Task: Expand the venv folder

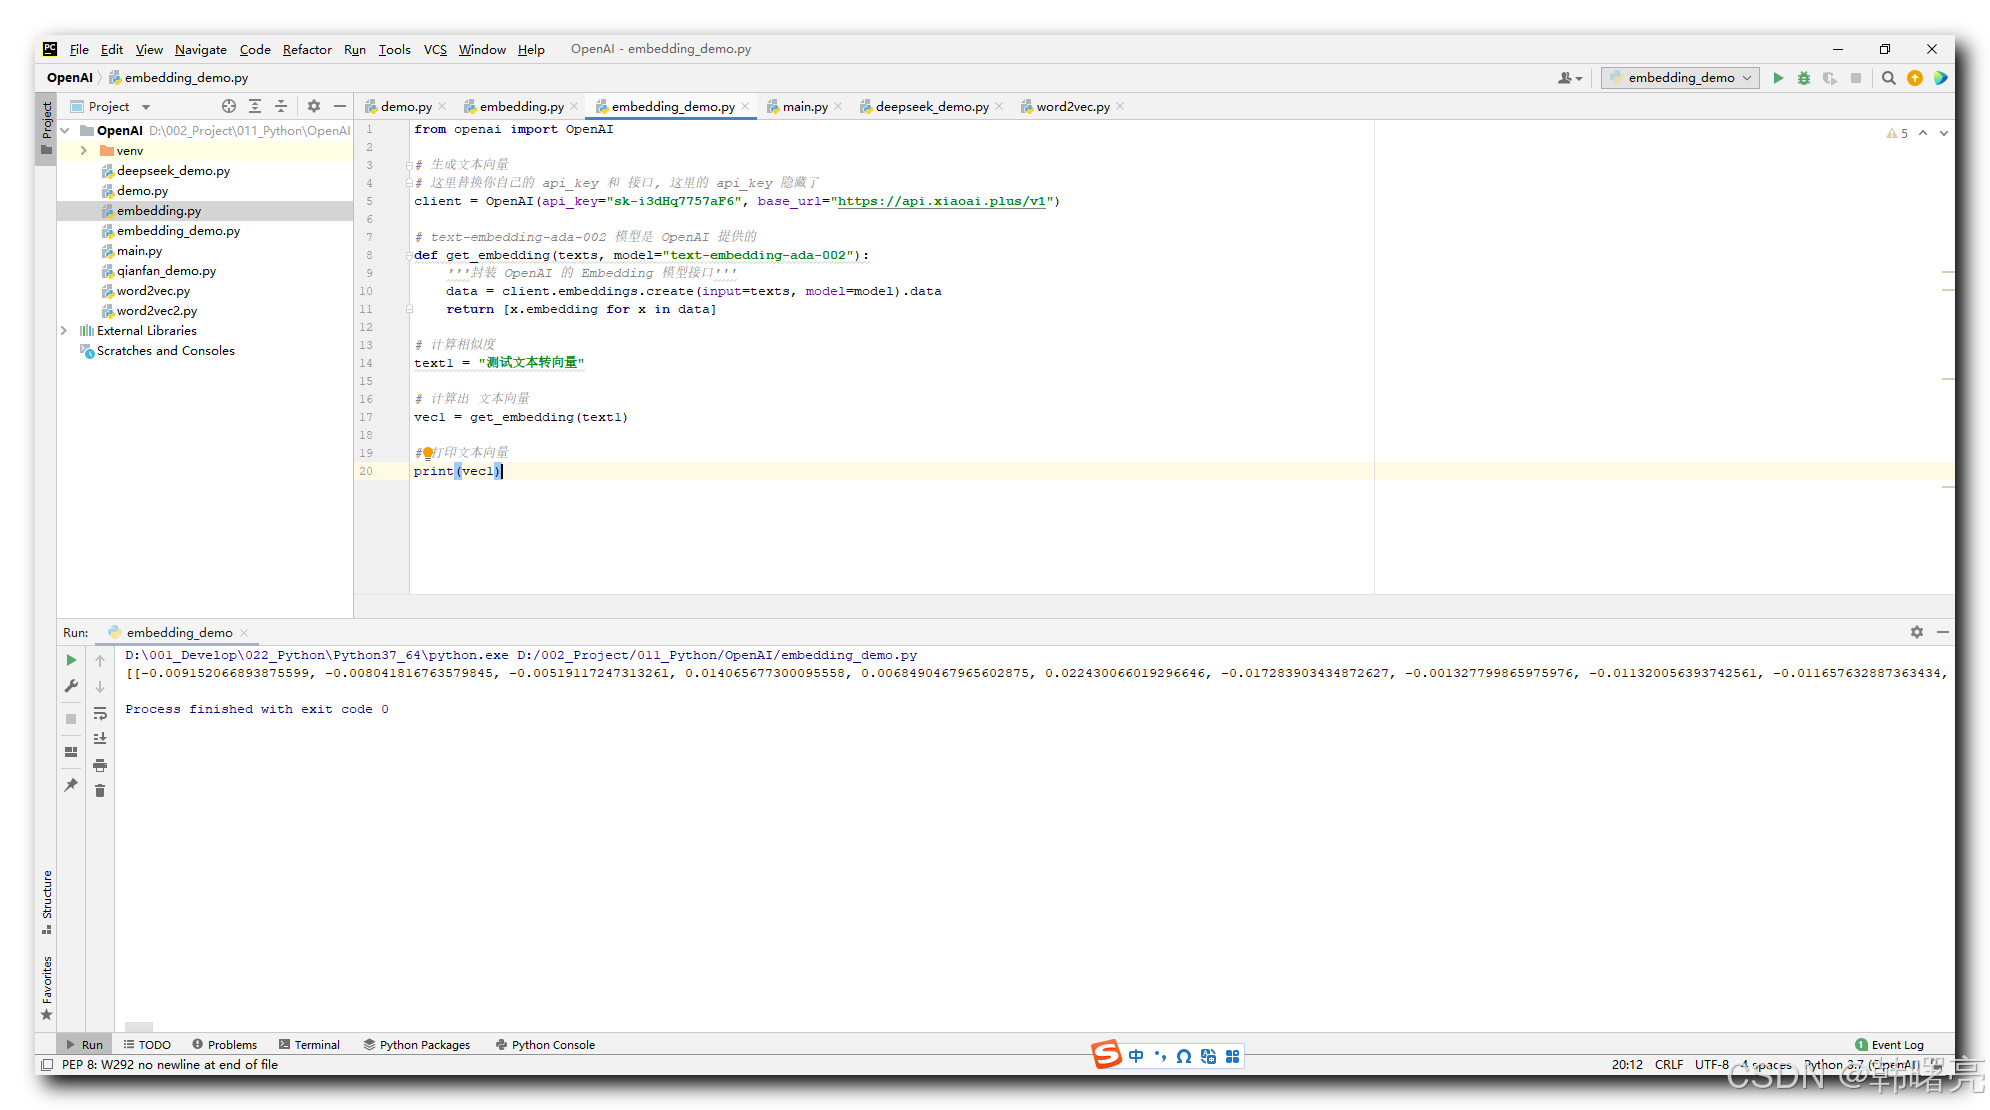Action: (84, 151)
